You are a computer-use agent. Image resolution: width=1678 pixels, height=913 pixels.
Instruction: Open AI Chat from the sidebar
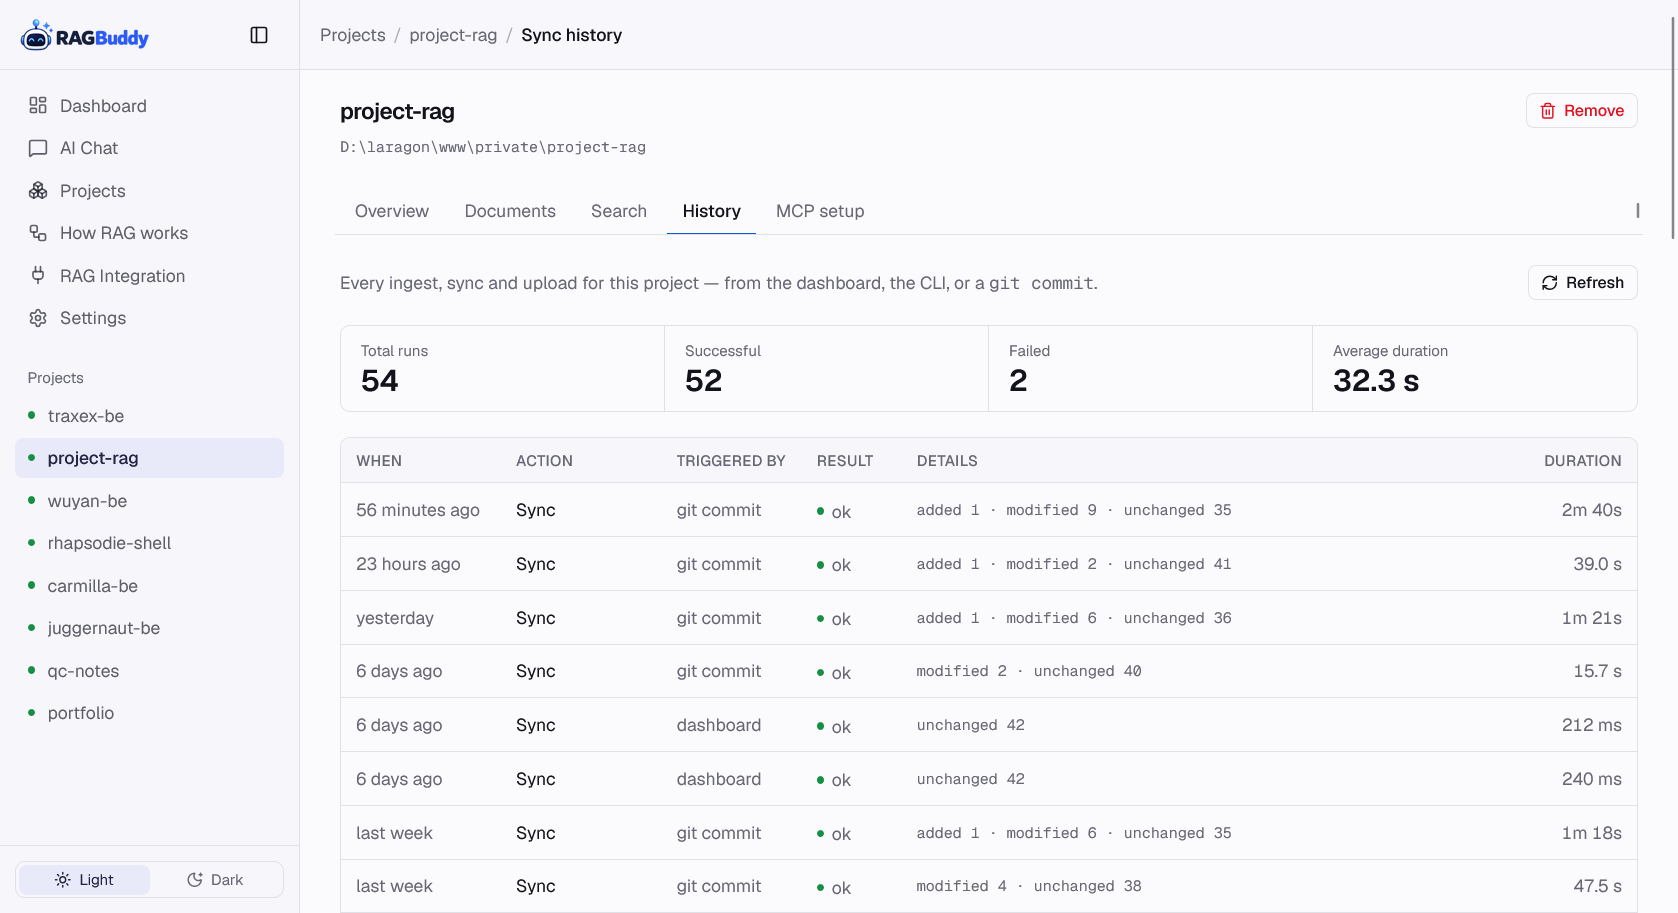point(150,148)
